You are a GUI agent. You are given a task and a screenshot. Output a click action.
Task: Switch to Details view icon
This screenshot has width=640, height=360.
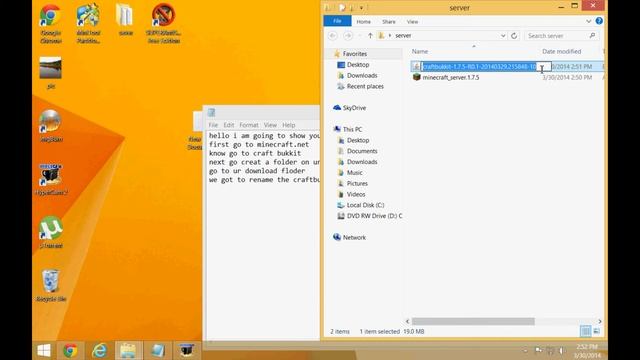(x=585, y=331)
